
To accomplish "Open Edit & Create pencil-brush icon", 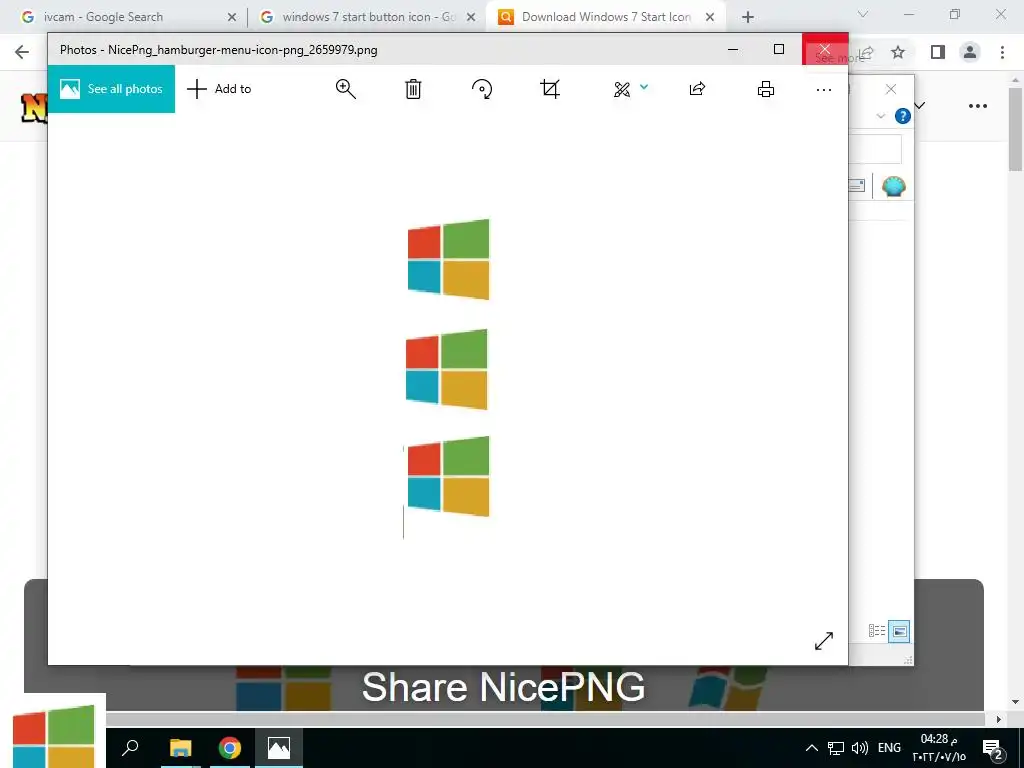I will pyautogui.click(x=622, y=89).
